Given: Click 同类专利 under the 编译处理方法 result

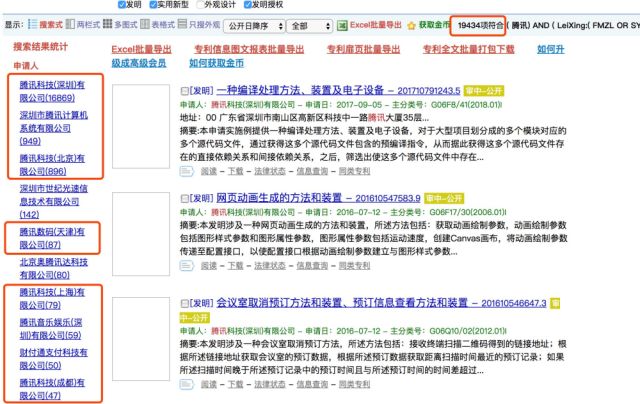Looking at the screenshot, I should tap(354, 171).
